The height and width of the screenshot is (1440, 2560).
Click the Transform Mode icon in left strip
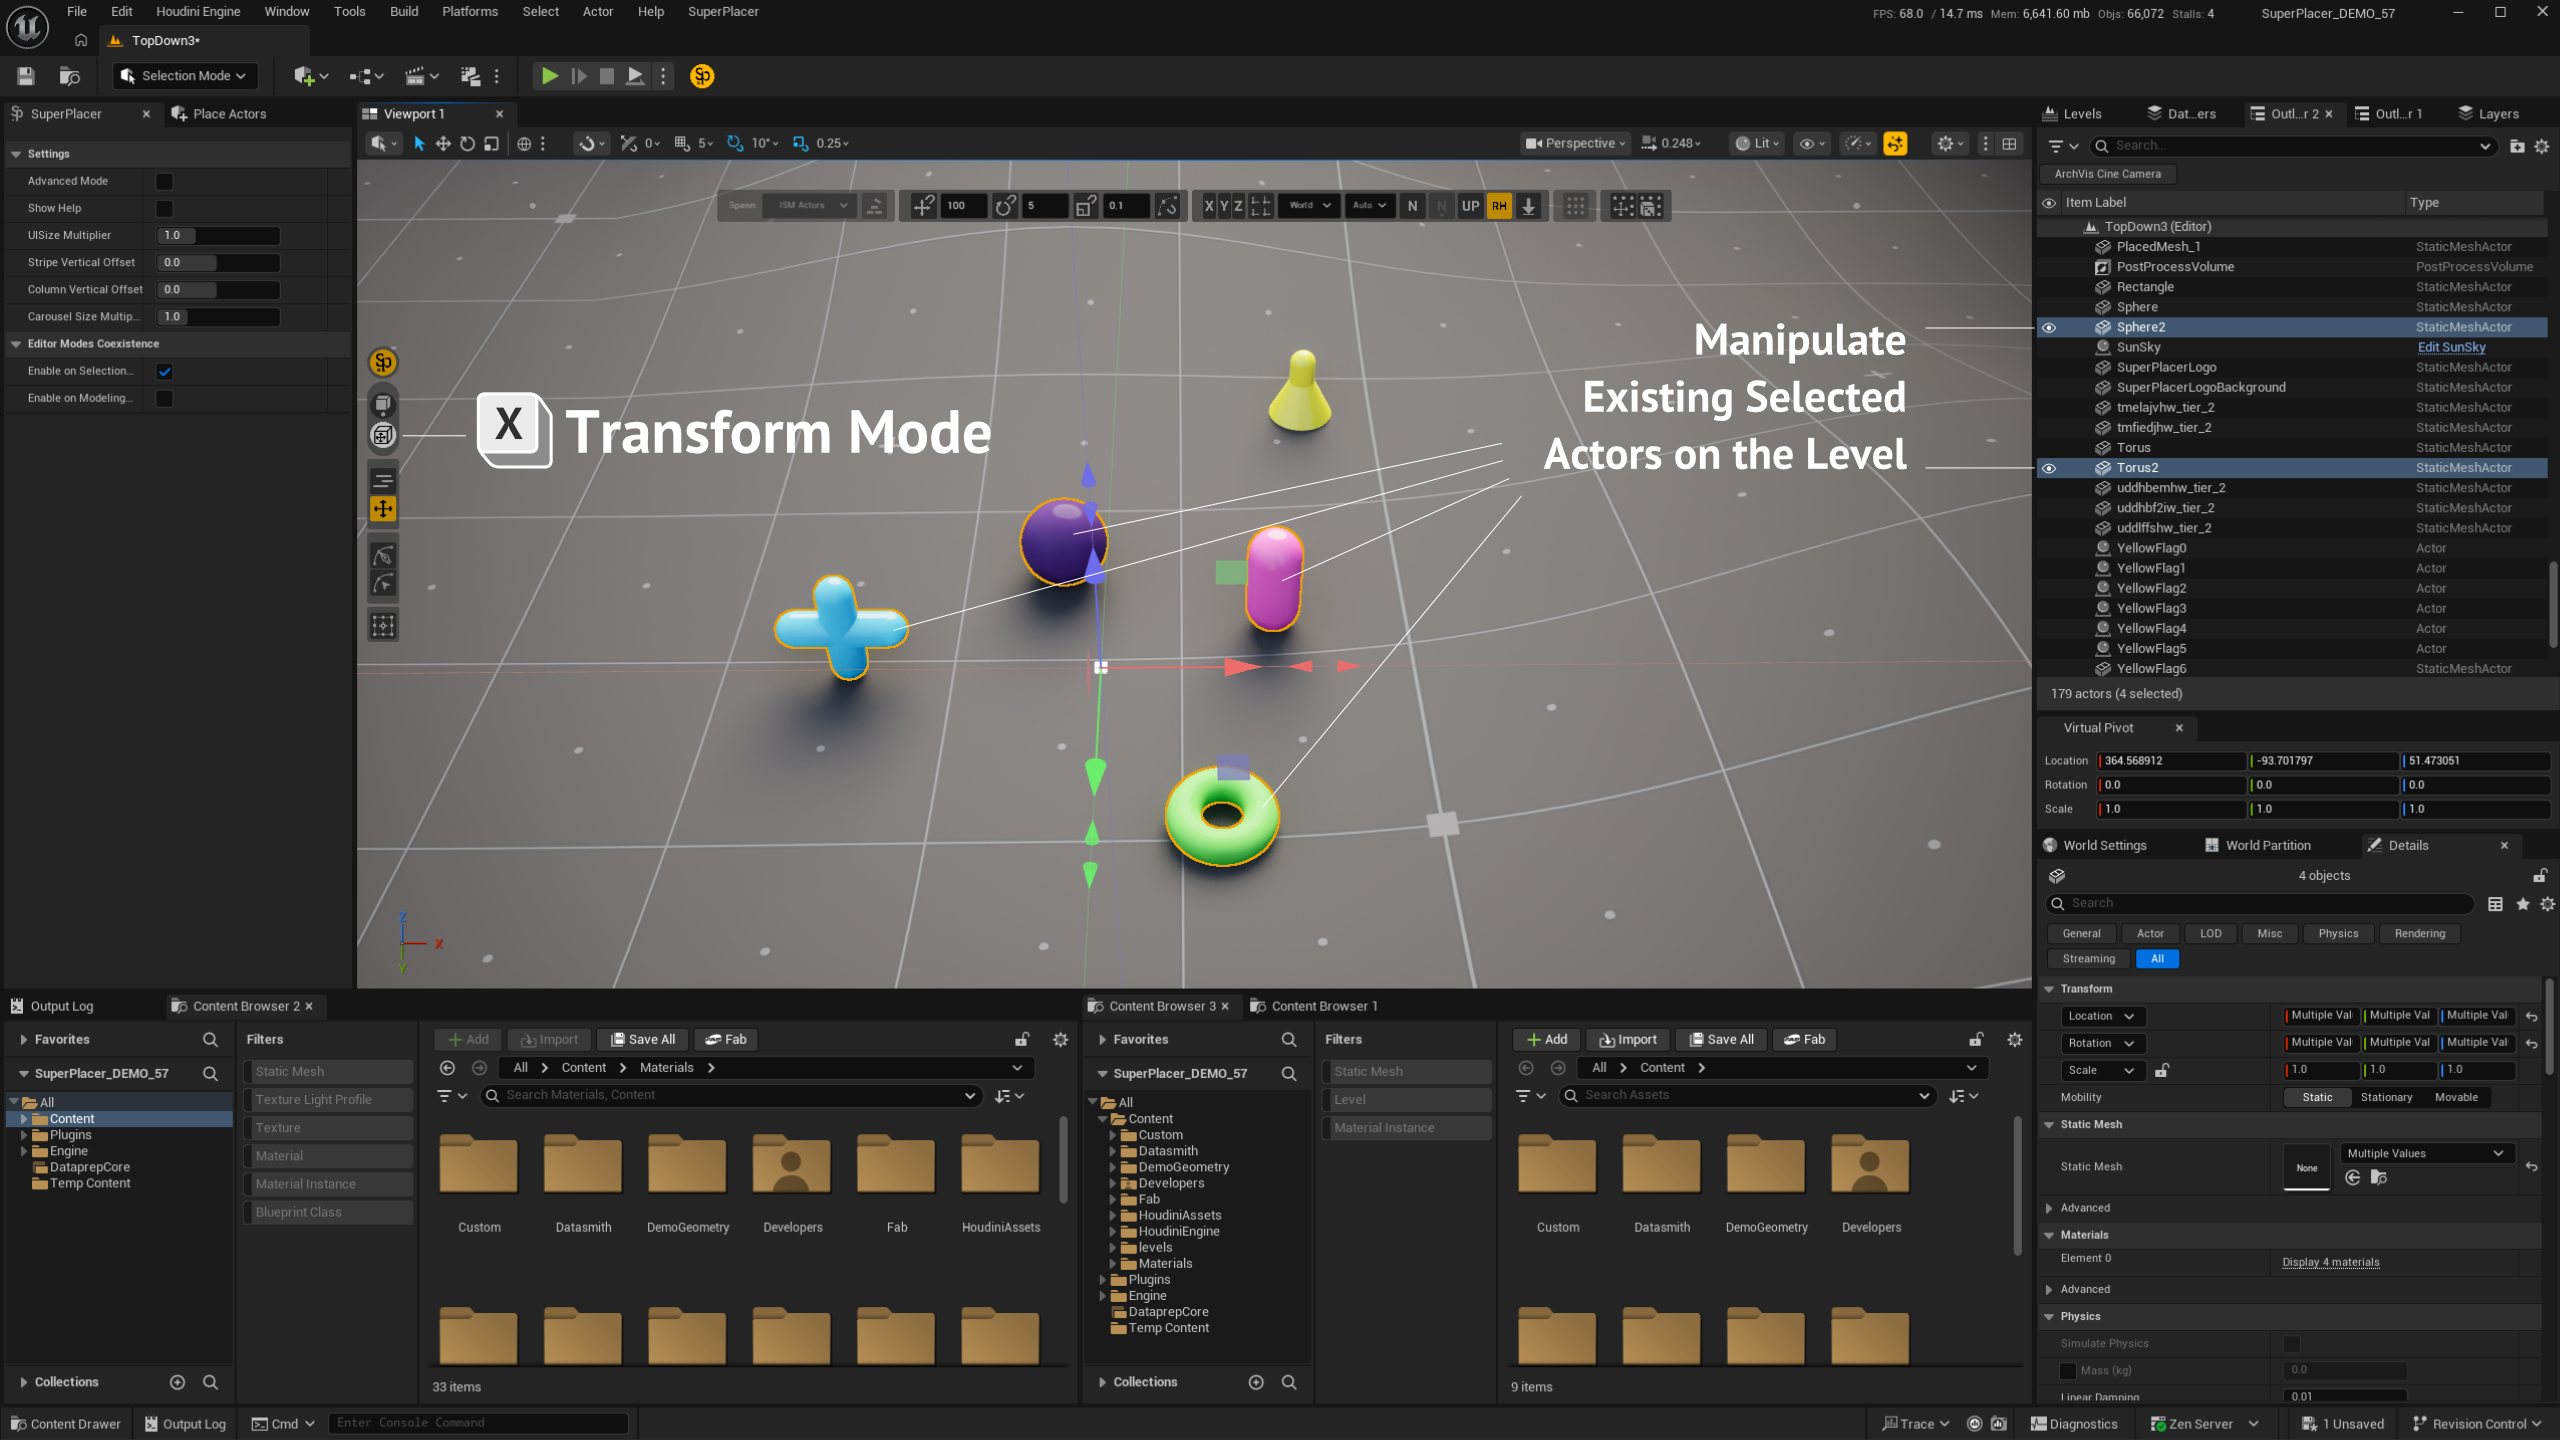(x=383, y=435)
